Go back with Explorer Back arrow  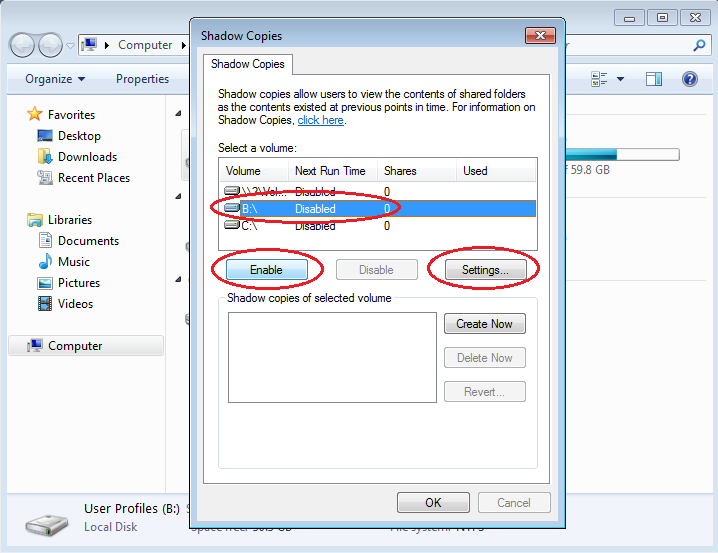pyautogui.click(x=22, y=45)
